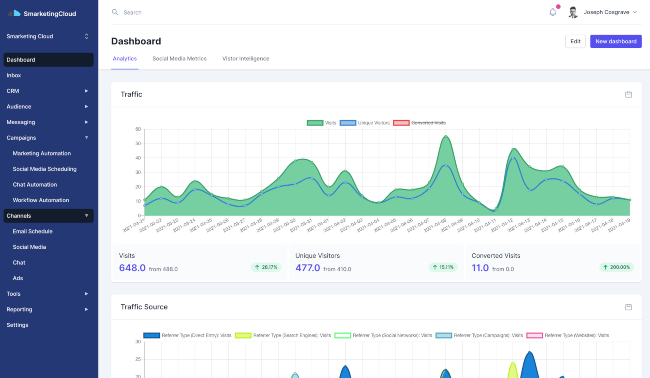Expand the CRM sidebar arrow
650x378 pixels.
point(86,91)
